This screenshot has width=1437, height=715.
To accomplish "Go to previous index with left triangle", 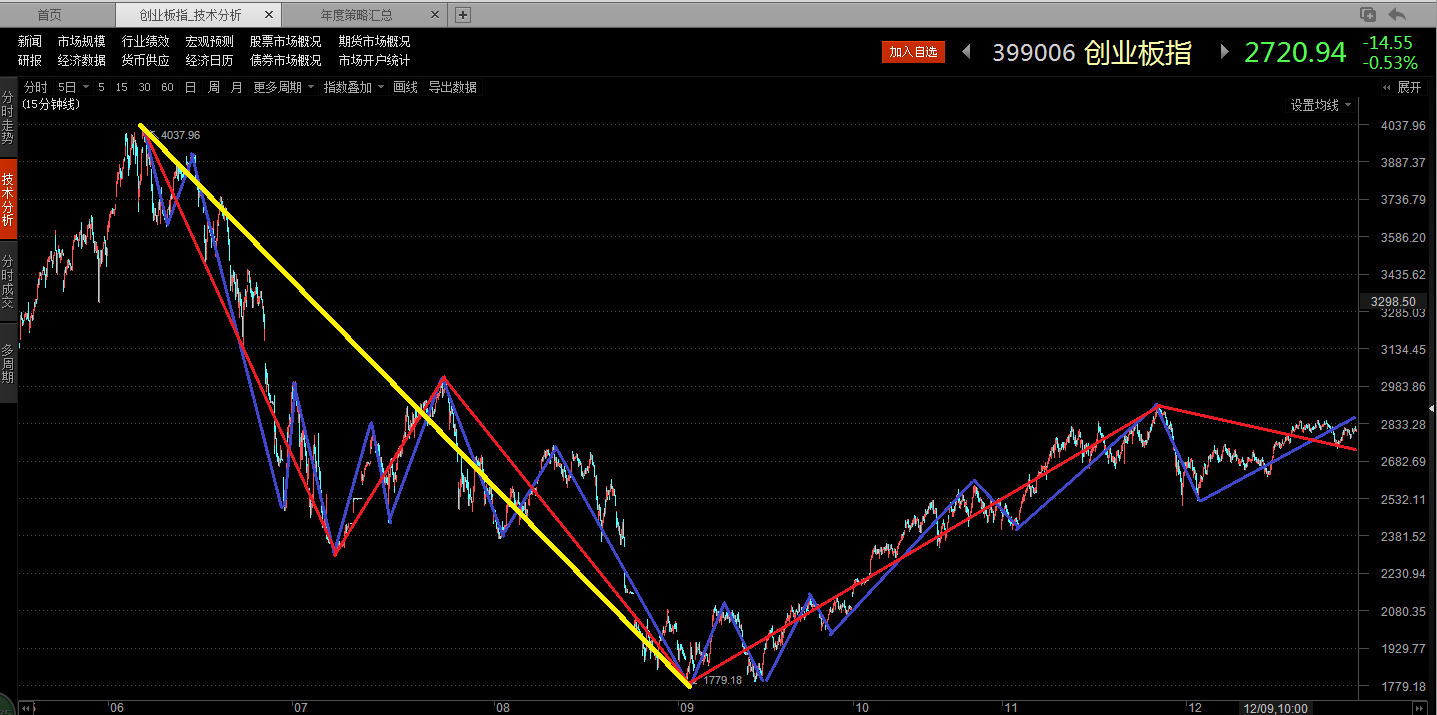I will pos(966,52).
